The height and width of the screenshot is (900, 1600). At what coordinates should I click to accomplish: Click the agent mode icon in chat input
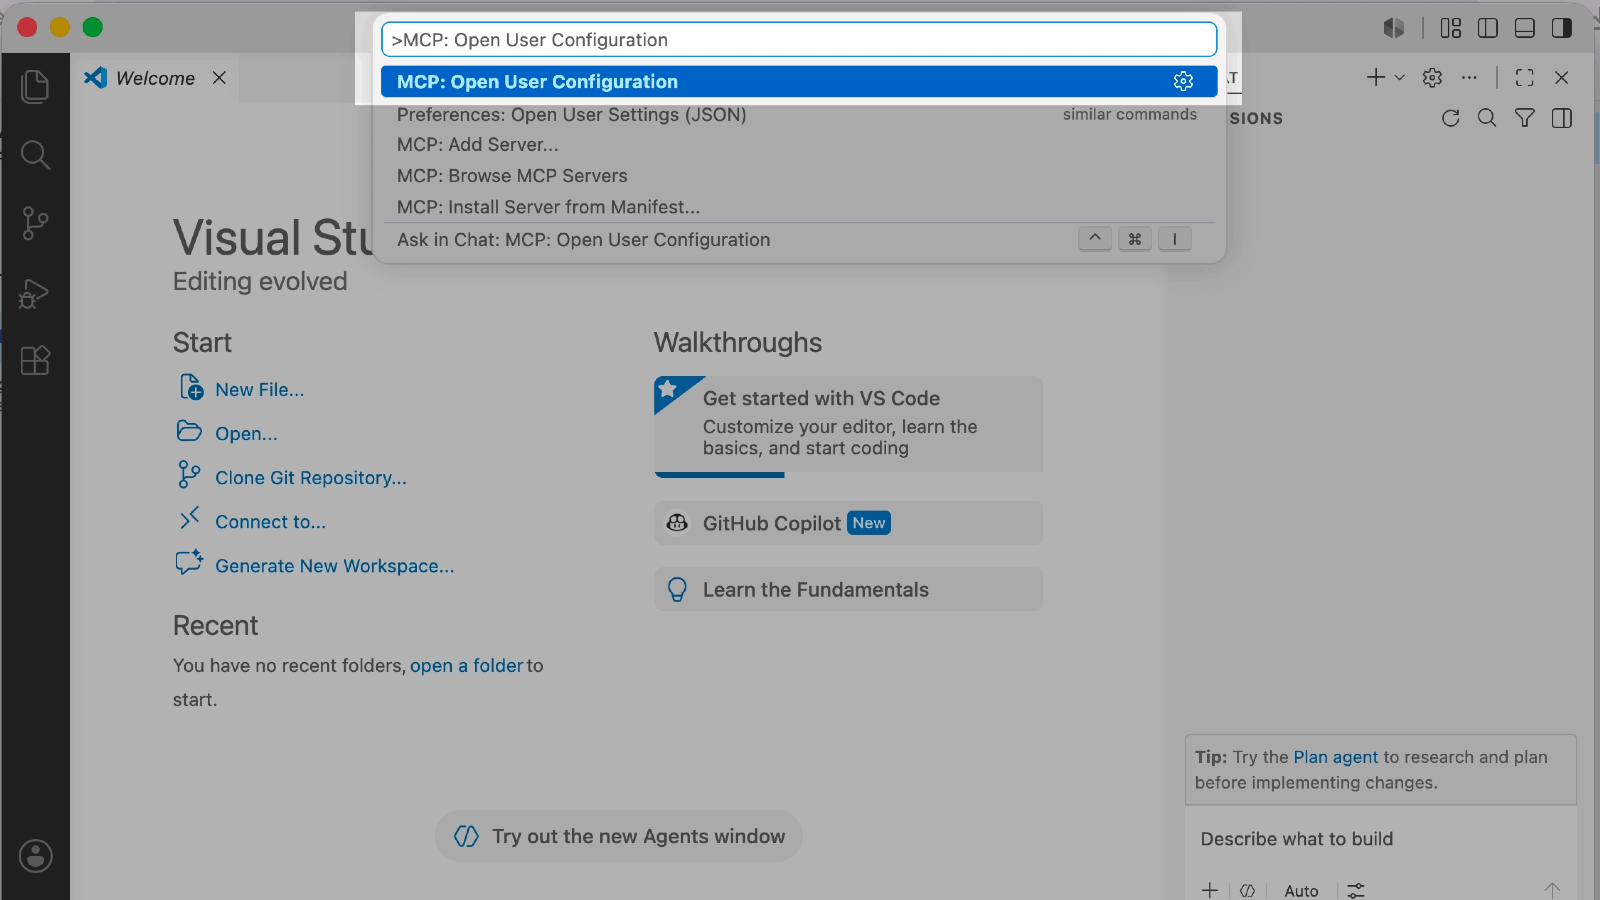(x=1247, y=890)
